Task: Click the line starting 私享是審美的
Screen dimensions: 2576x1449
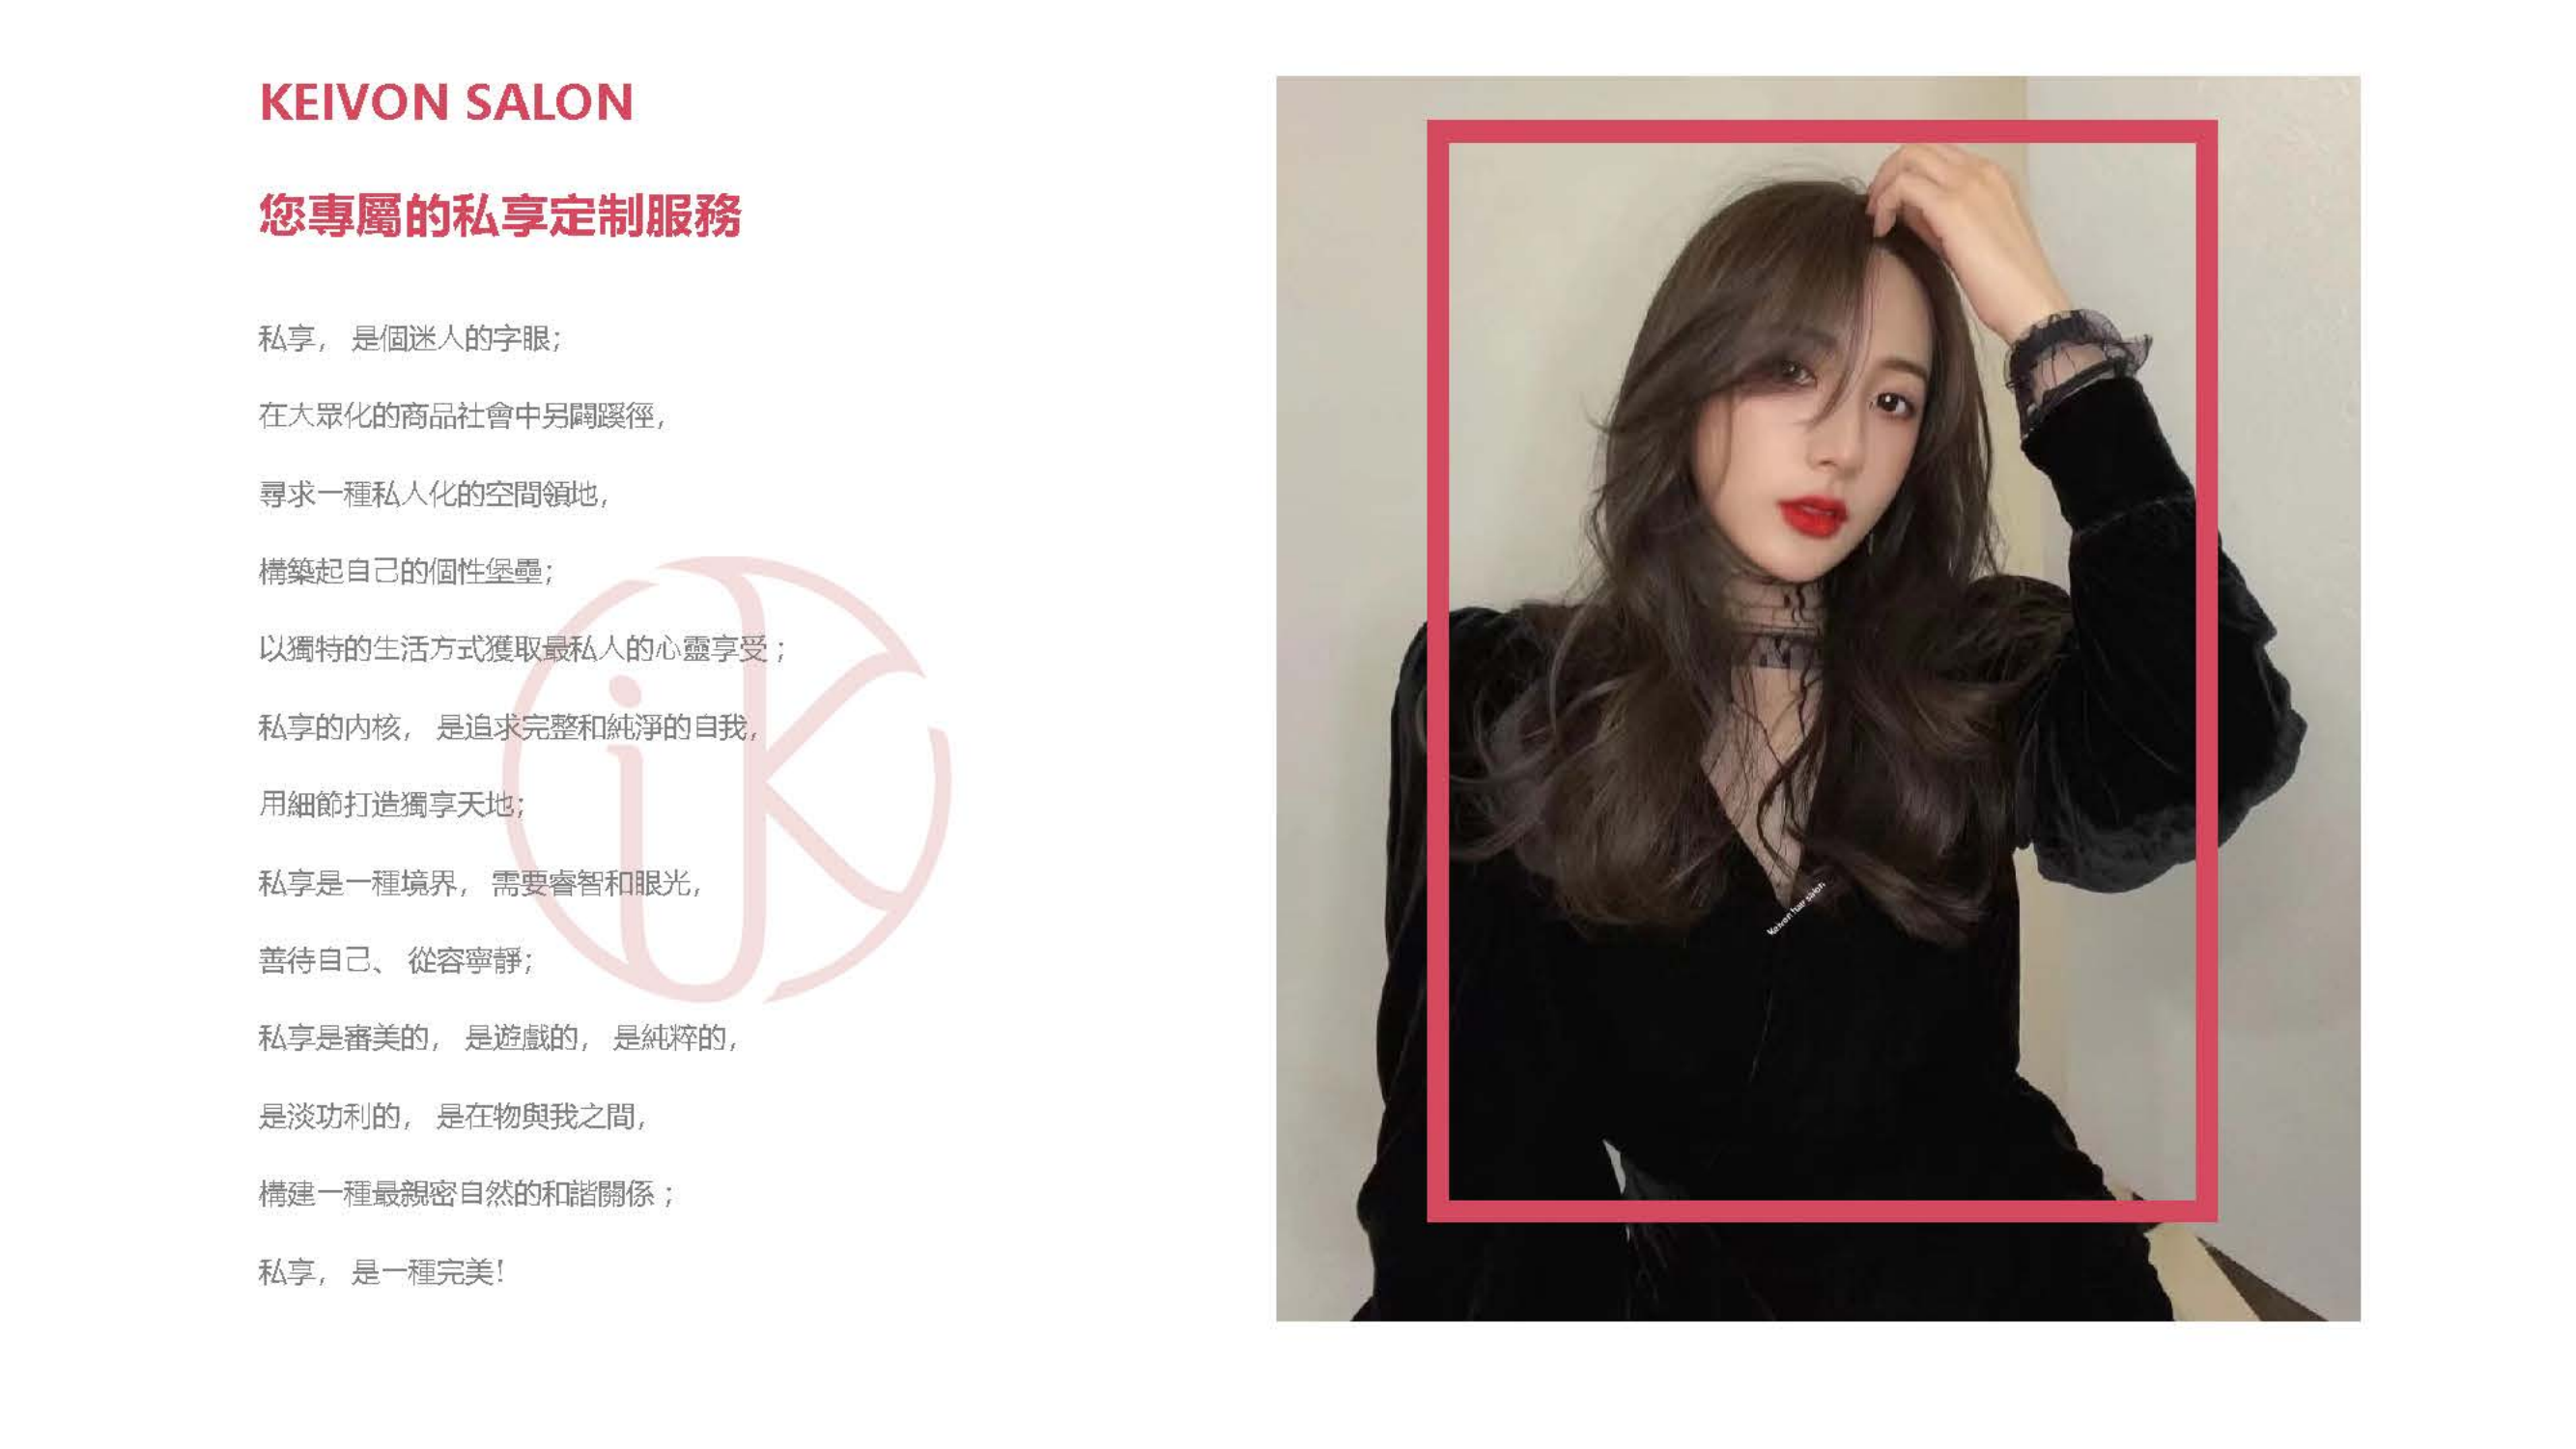Action: coord(499,1038)
